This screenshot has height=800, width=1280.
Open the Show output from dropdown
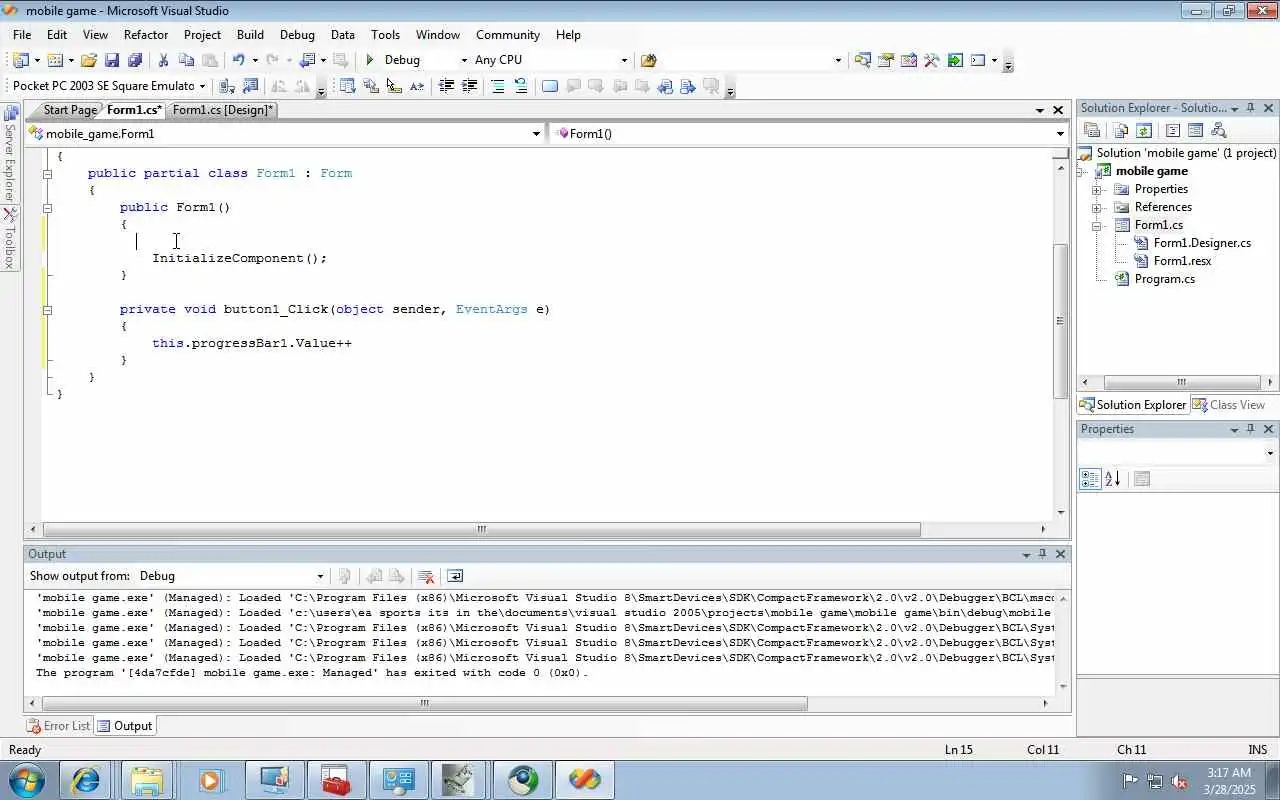pyautogui.click(x=320, y=576)
